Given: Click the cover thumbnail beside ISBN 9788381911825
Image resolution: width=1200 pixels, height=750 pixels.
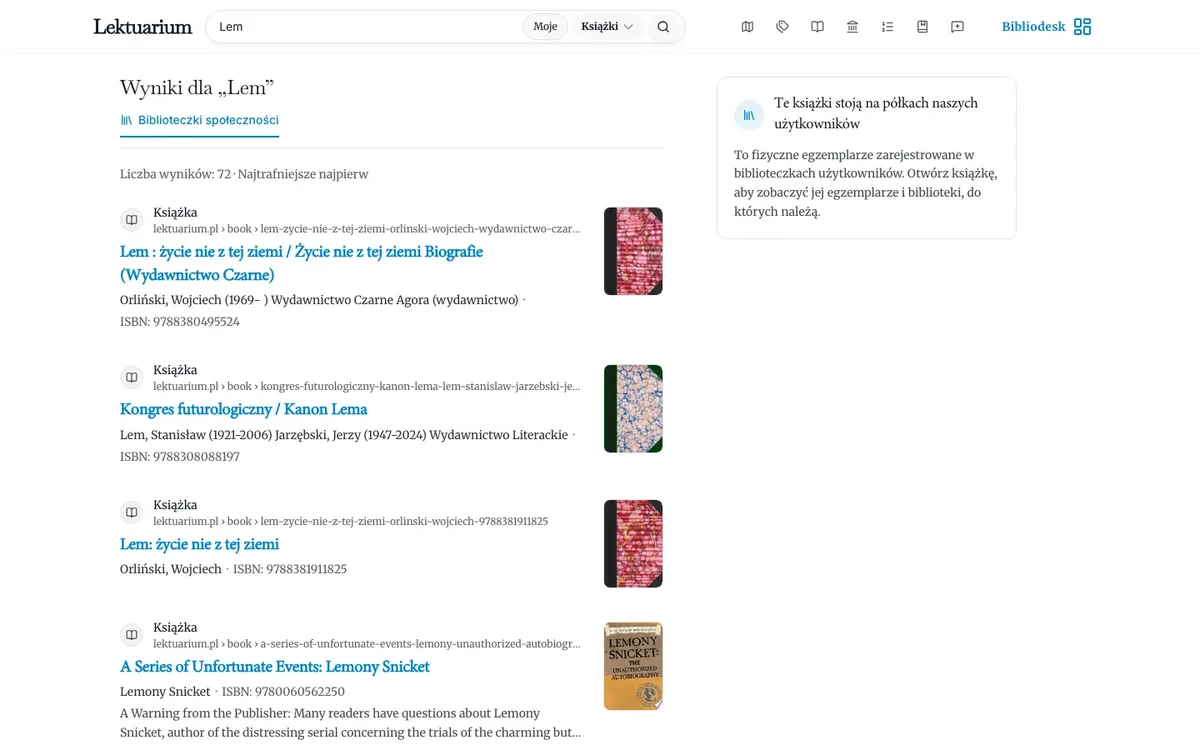Looking at the screenshot, I should point(633,544).
